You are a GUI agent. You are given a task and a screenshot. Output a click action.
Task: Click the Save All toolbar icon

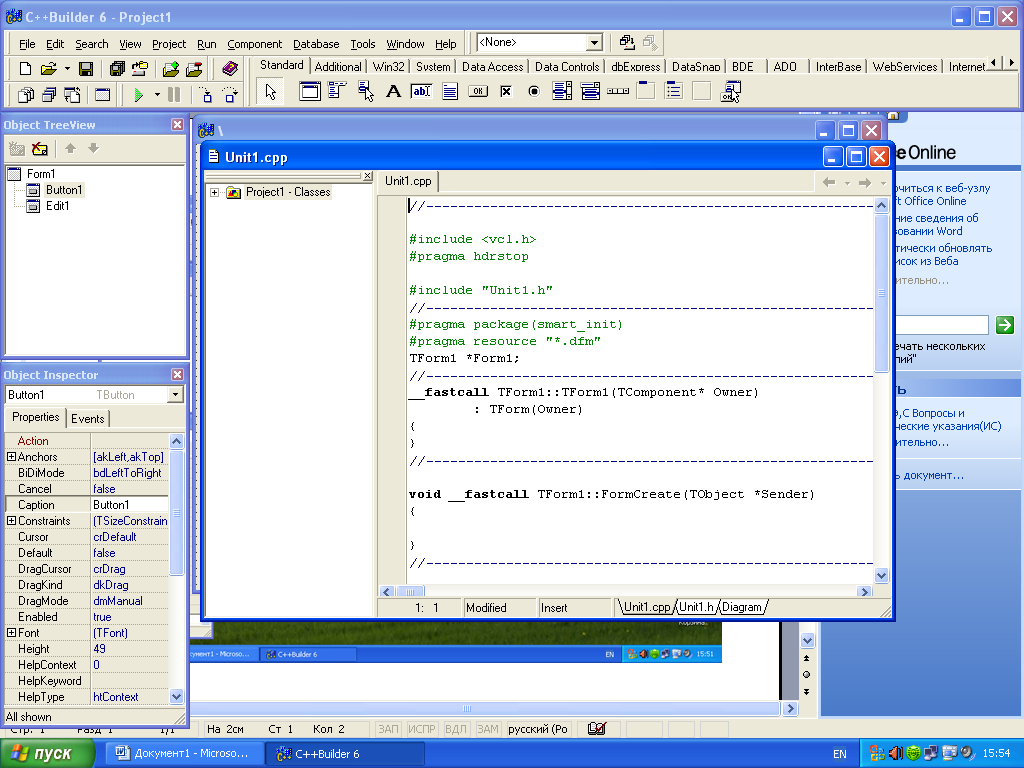tap(118, 69)
